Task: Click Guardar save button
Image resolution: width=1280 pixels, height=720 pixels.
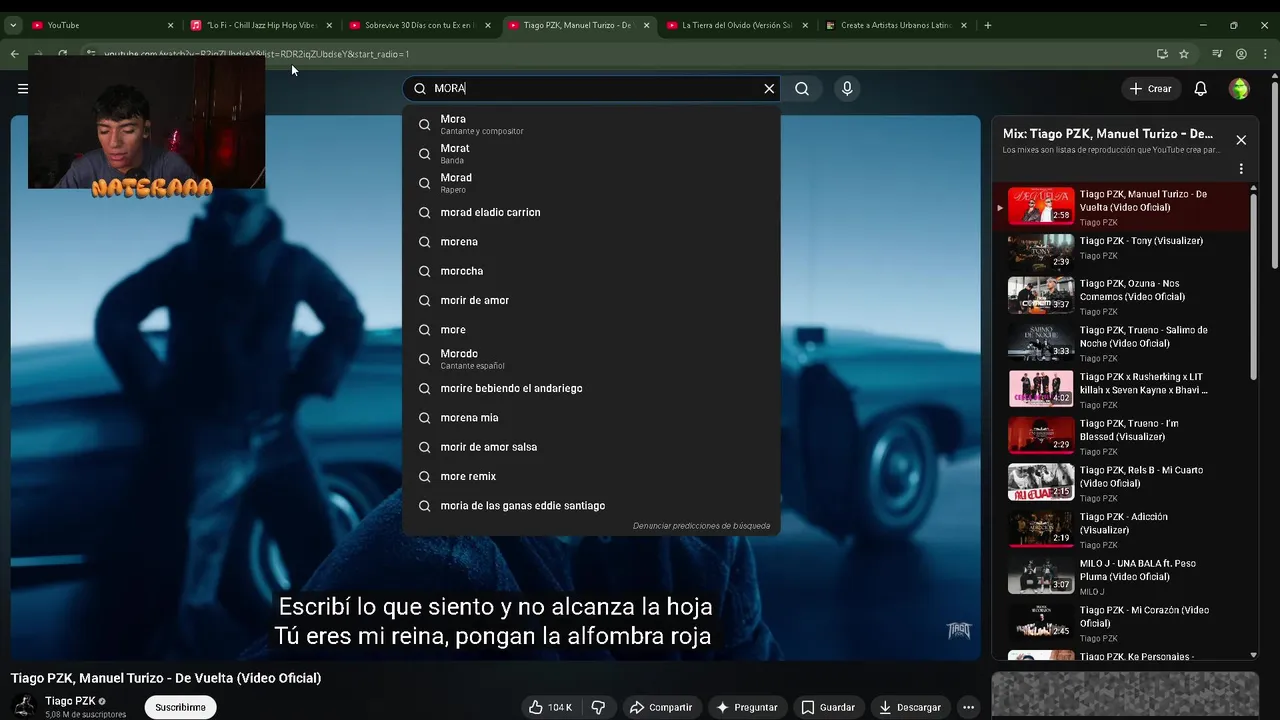Action: point(828,707)
